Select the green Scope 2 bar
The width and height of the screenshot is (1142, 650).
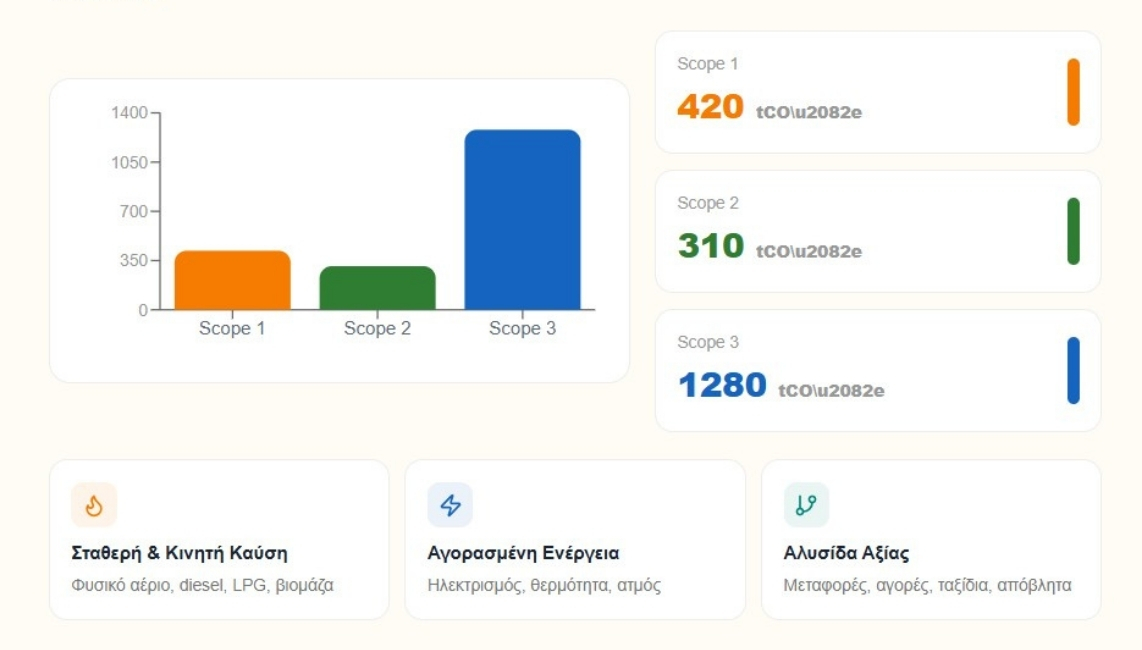(377, 288)
